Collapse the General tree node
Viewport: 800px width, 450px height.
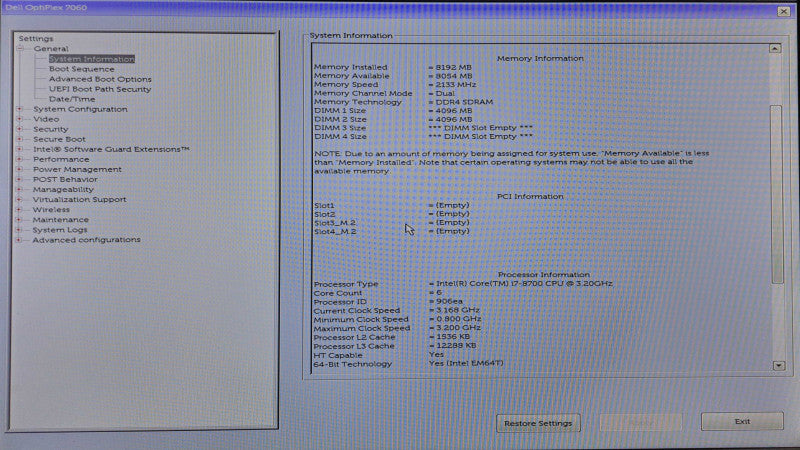(20, 49)
